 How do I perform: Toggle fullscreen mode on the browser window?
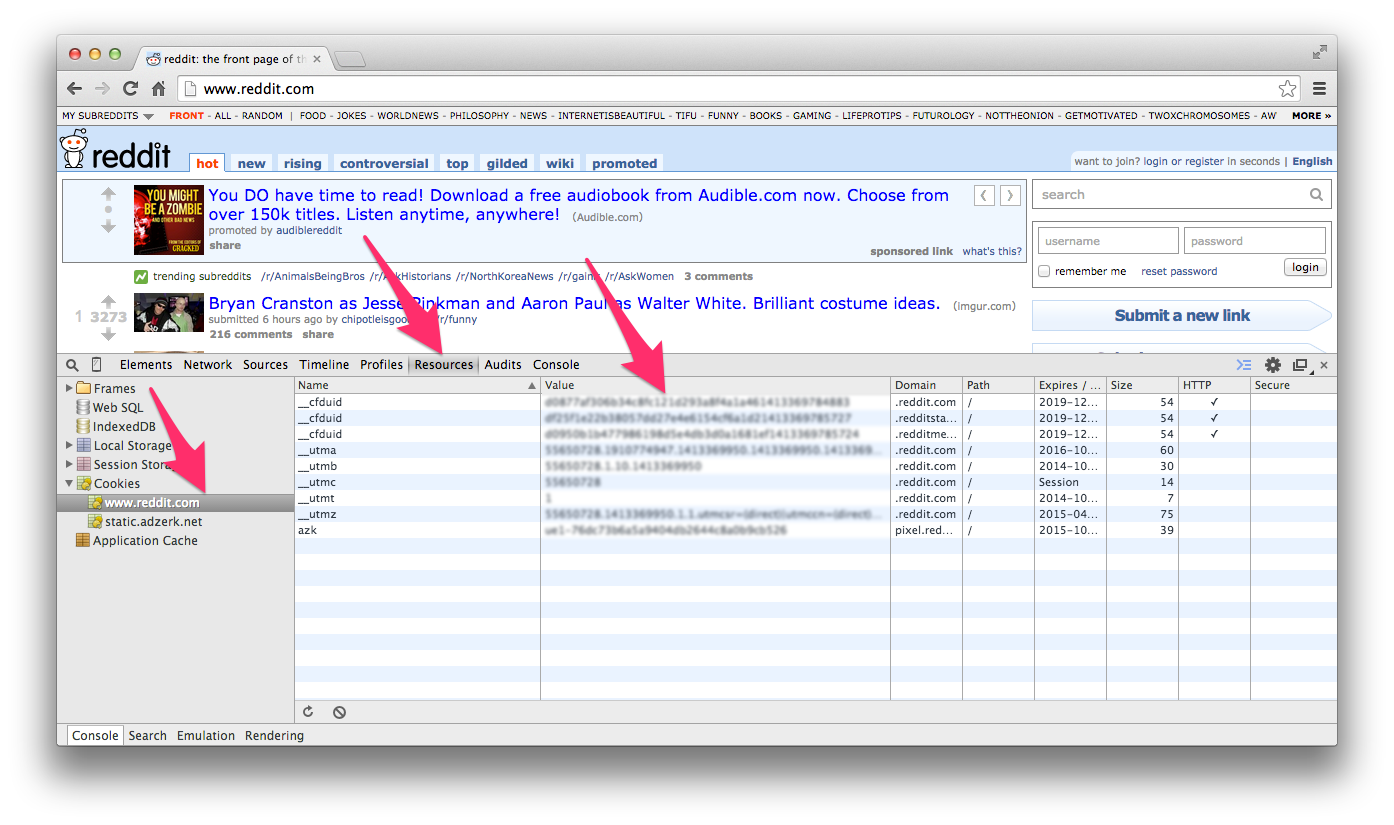click(1320, 51)
